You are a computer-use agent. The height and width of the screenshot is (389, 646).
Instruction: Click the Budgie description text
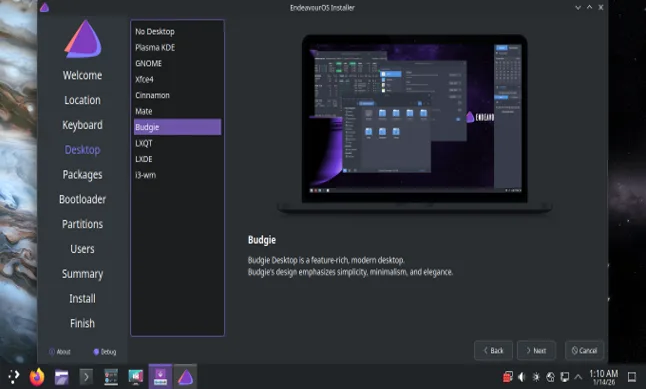click(x=350, y=266)
